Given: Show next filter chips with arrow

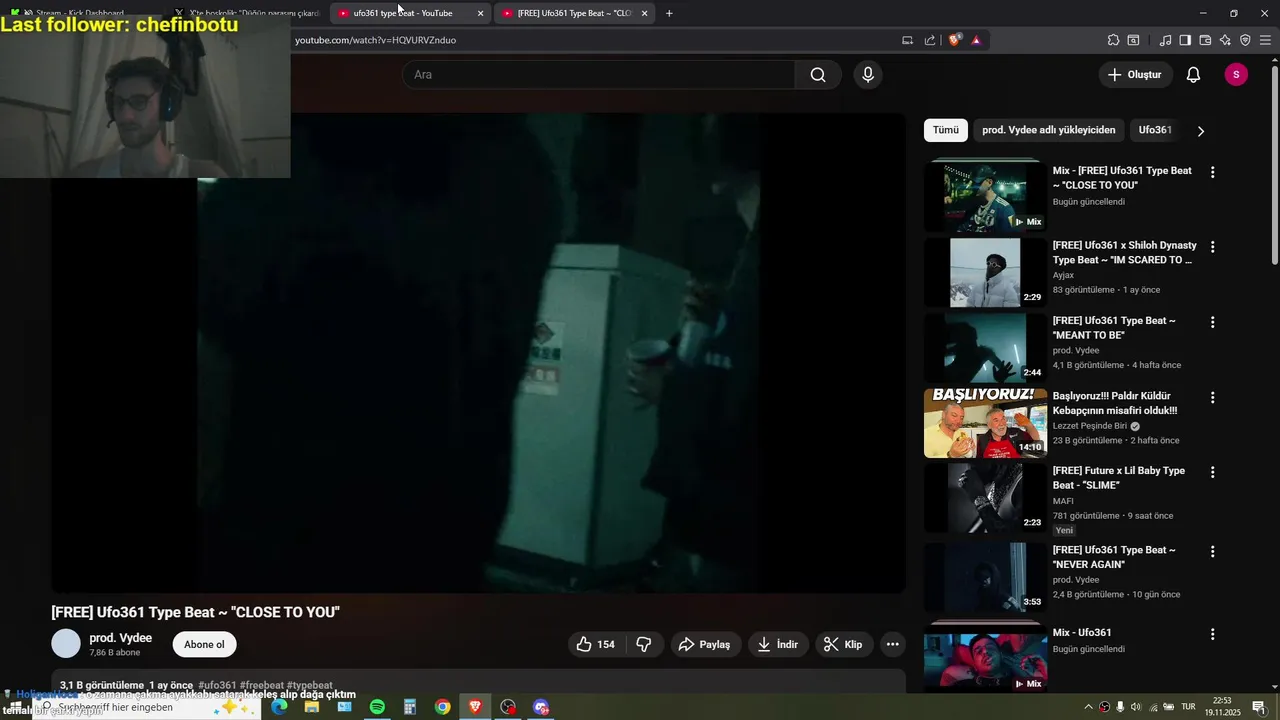Looking at the screenshot, I should tap(1201, 131).
